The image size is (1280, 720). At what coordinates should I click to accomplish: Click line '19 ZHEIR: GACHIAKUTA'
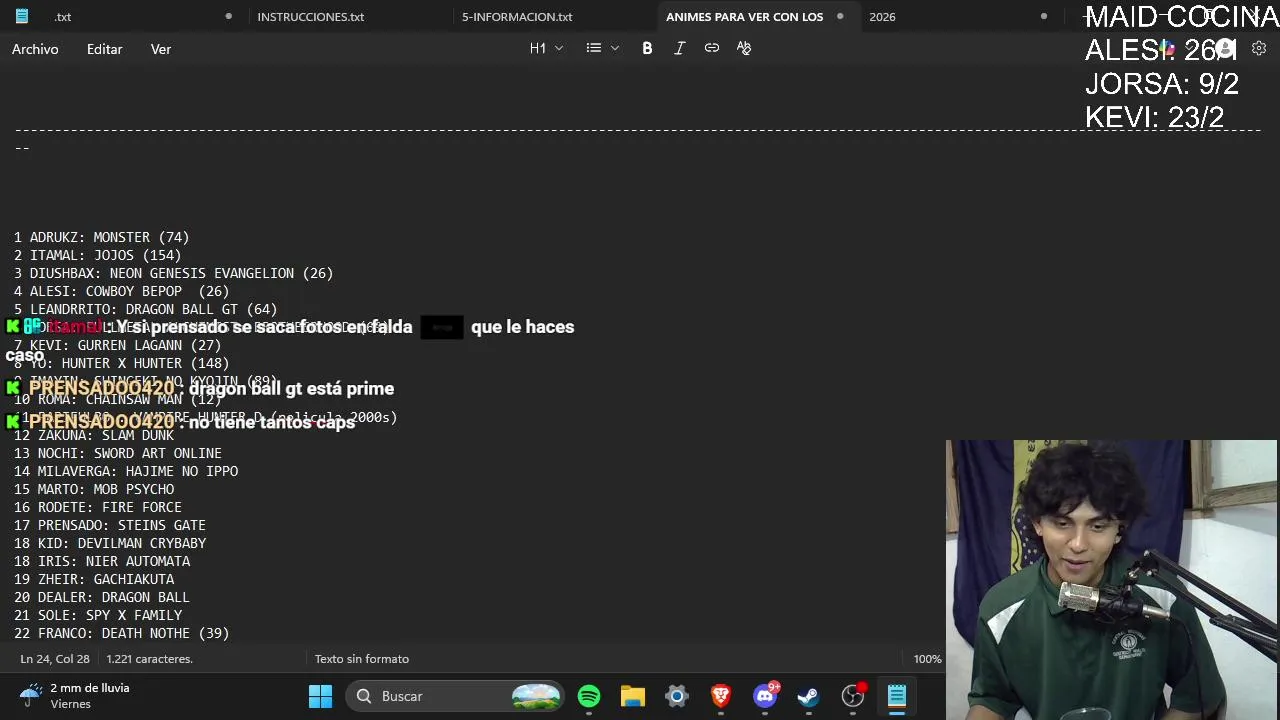(93, 579)
